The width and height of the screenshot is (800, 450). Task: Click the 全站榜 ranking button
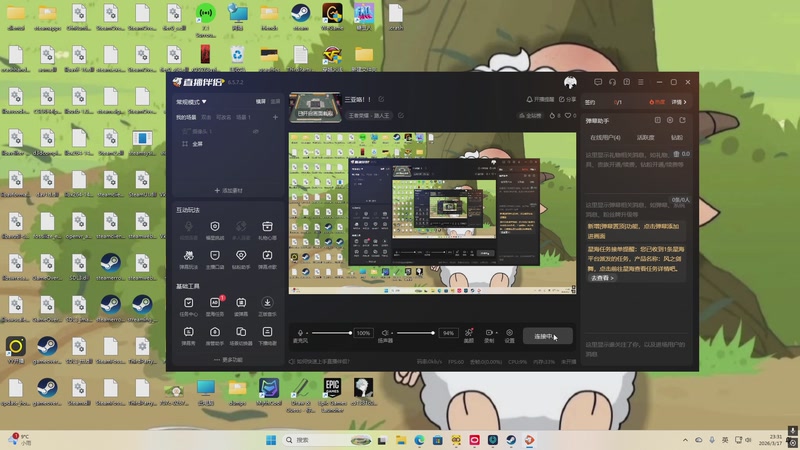click(x=530, y=116)
